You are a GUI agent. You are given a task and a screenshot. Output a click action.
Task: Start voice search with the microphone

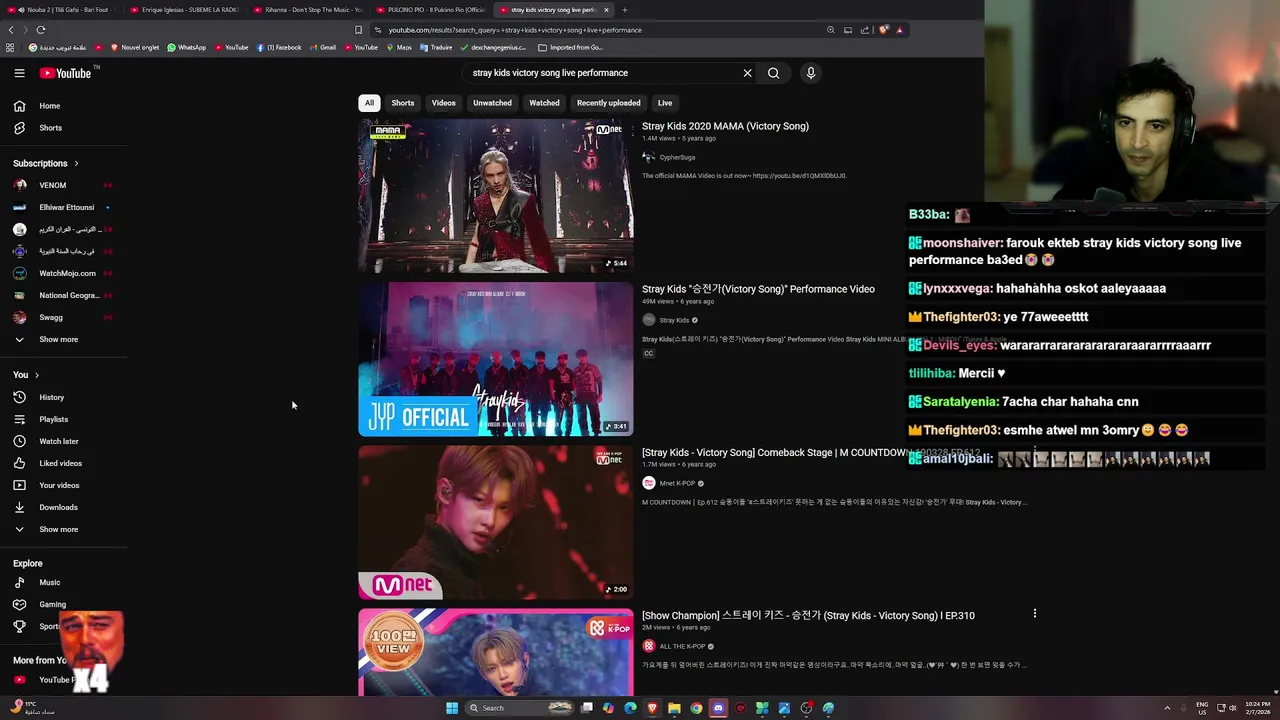click(811, 73)
